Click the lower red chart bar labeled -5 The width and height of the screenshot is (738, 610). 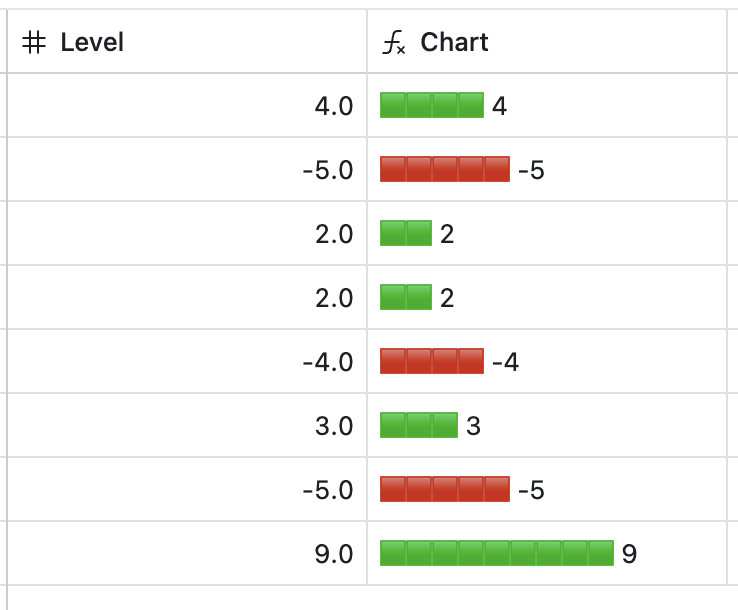tap(445, 489)
